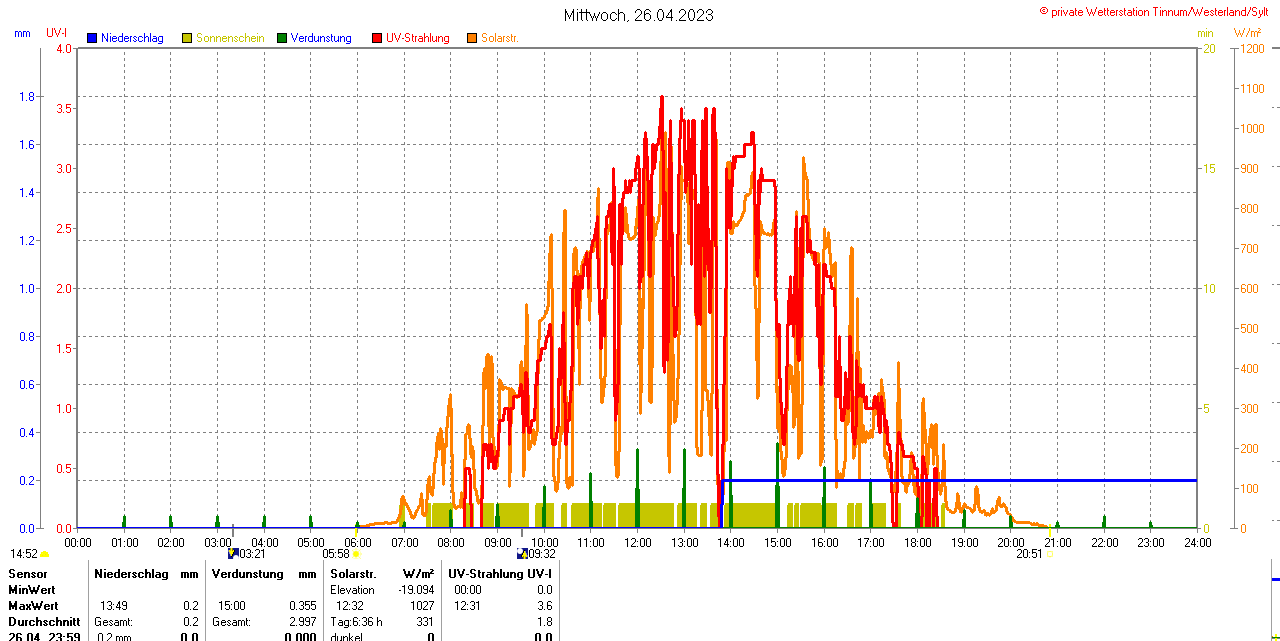Click the moon icon beside 09:32
This screenshot has width=1280, height=641.
click(x=521, y=553)
